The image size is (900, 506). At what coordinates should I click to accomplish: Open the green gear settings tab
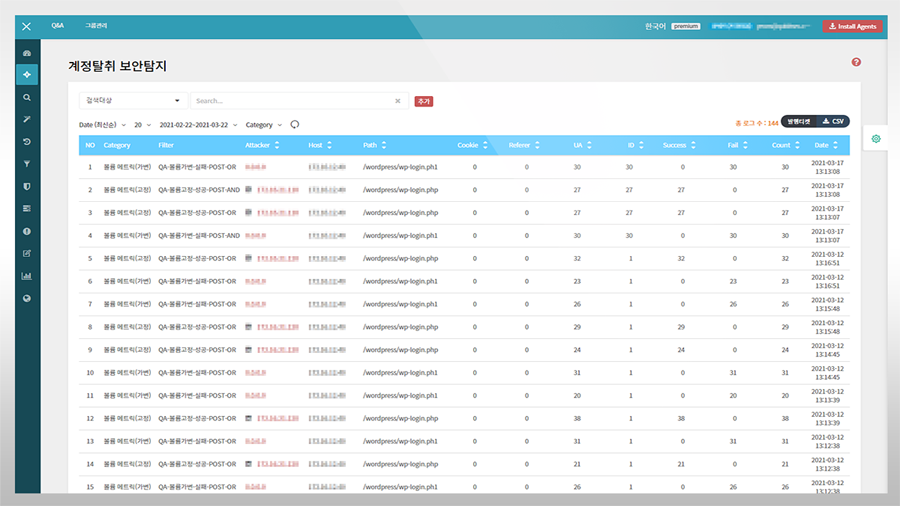[876, 139]
